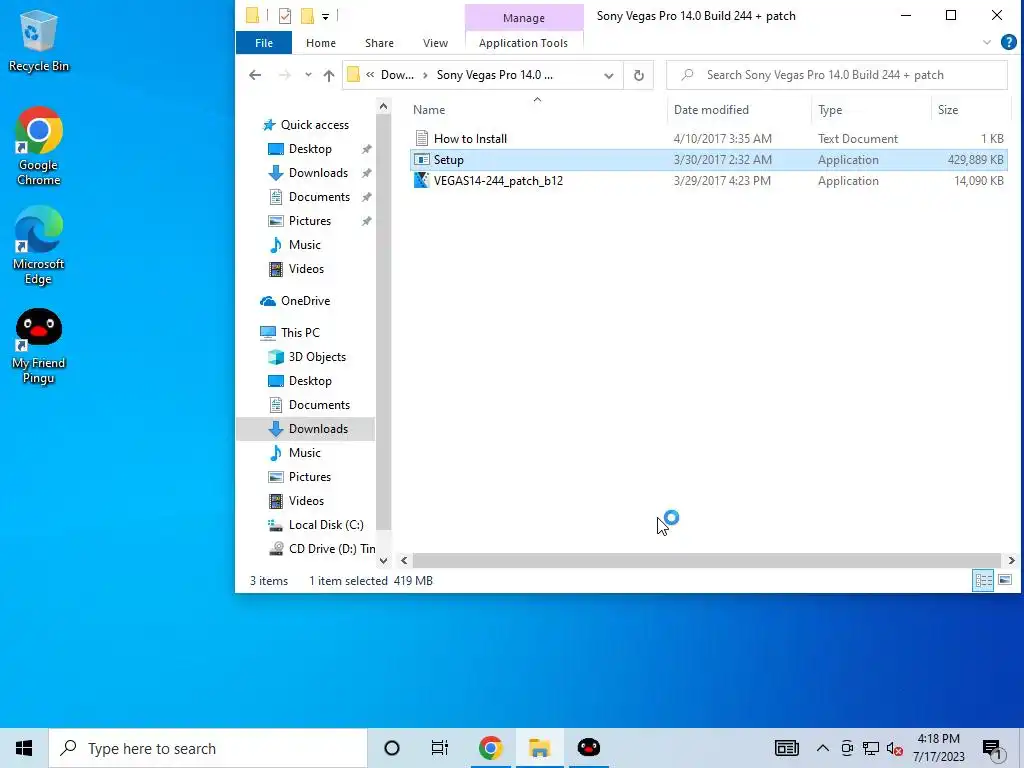Click navigation pane scroll down arrow
The image size is (1024, 768).
[x=383, y=560]
